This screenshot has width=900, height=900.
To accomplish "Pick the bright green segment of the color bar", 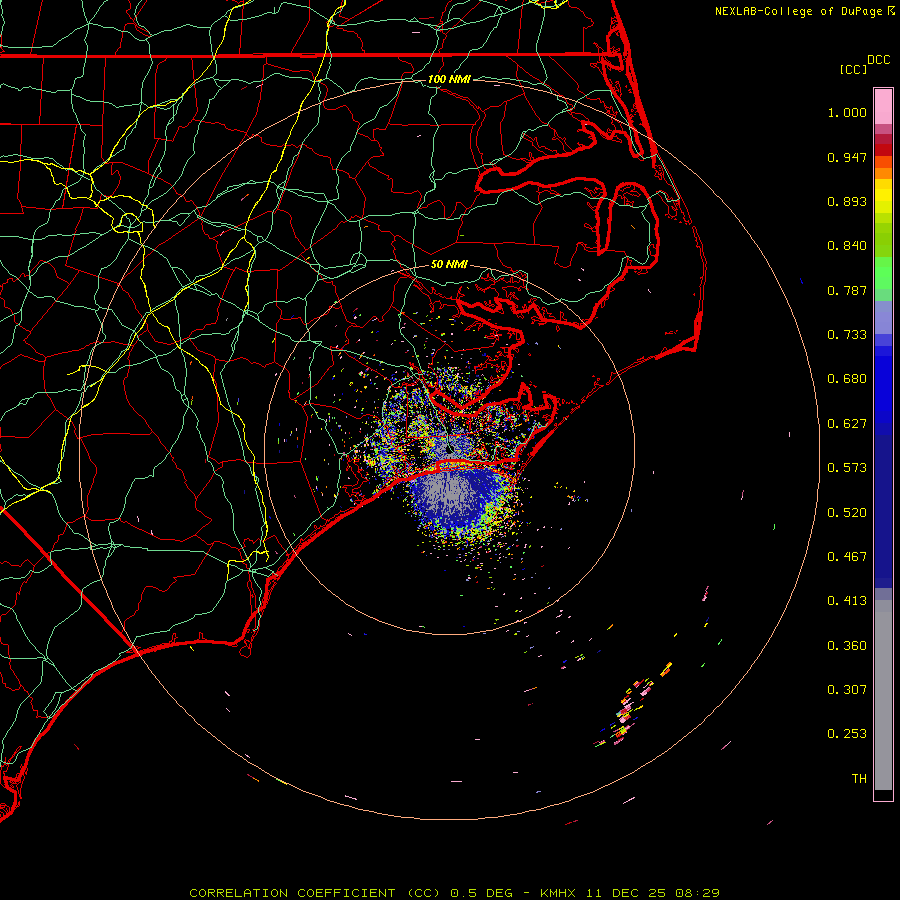I will 883,273.
